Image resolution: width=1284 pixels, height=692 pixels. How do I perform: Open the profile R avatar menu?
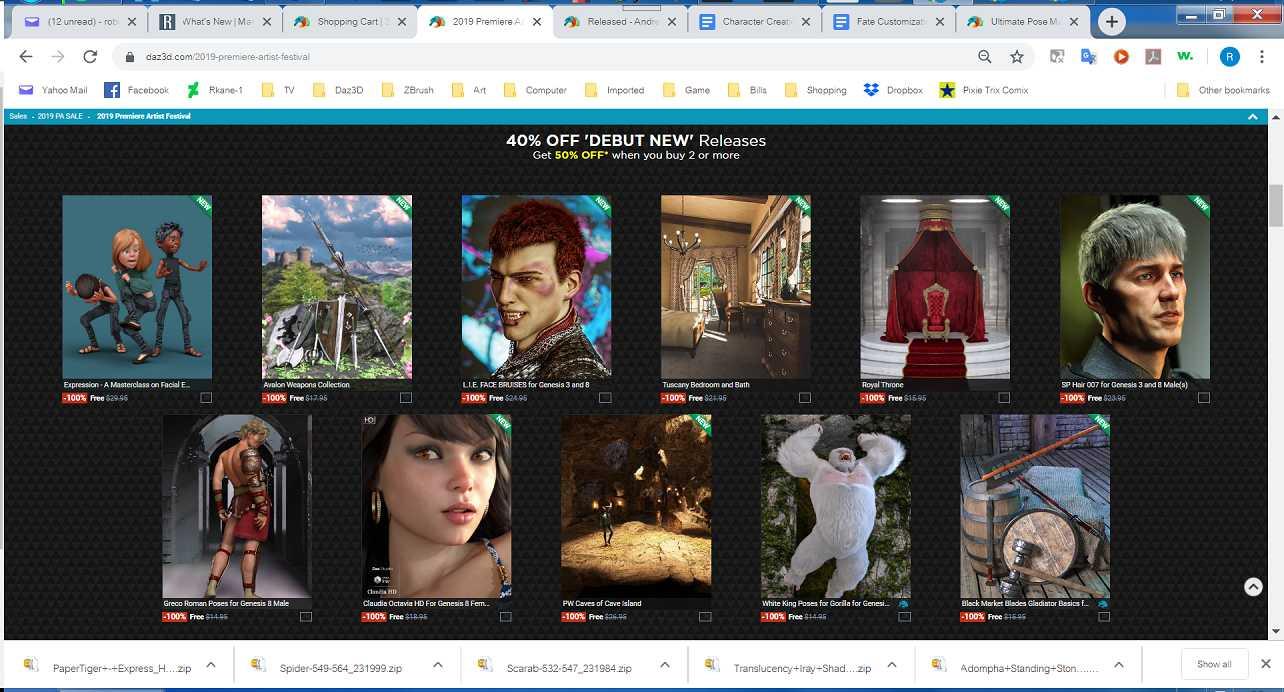point(1229,57)
